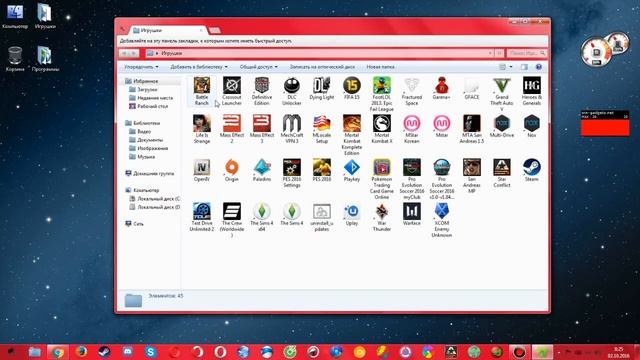
Task: Select the DLC Unlocker icon
Action: click(x=292, y=91)
